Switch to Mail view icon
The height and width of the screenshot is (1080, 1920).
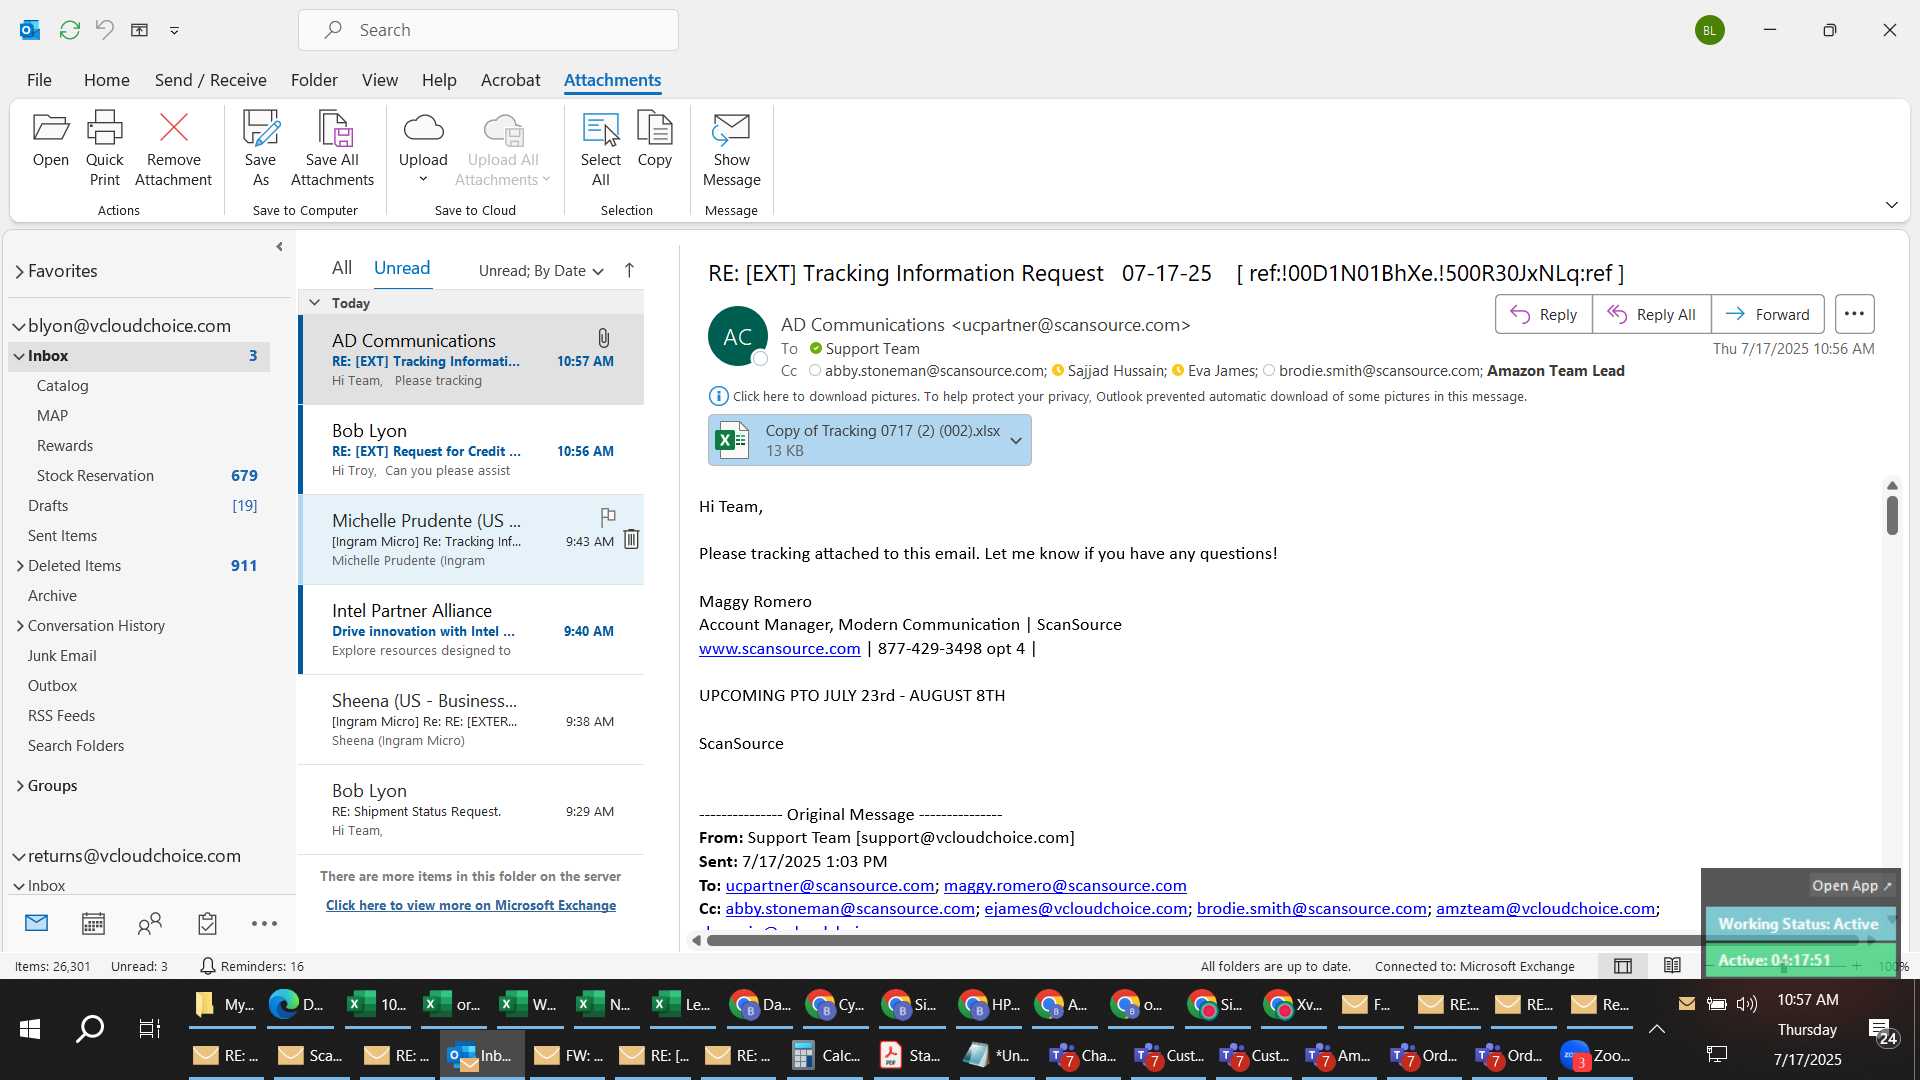[x=36, y=924]
